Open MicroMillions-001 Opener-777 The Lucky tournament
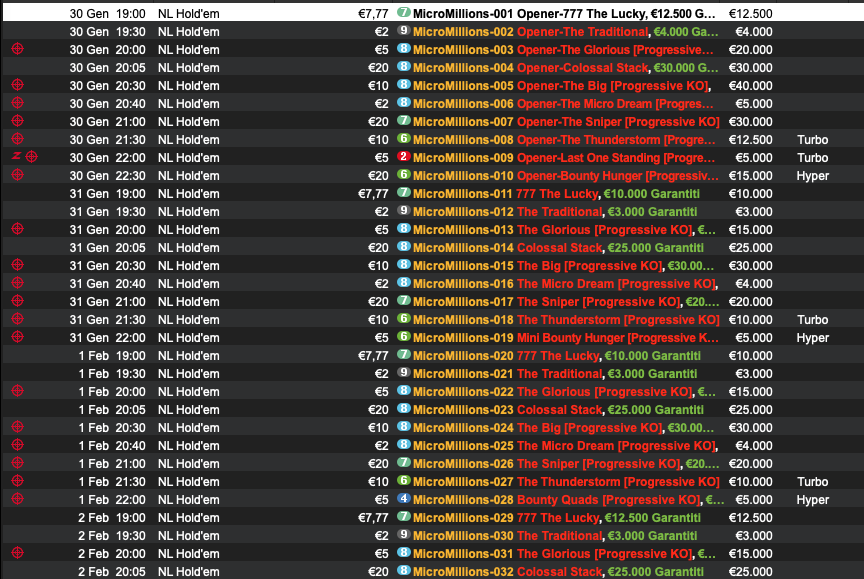864x579 pixels. coord(564,13)
